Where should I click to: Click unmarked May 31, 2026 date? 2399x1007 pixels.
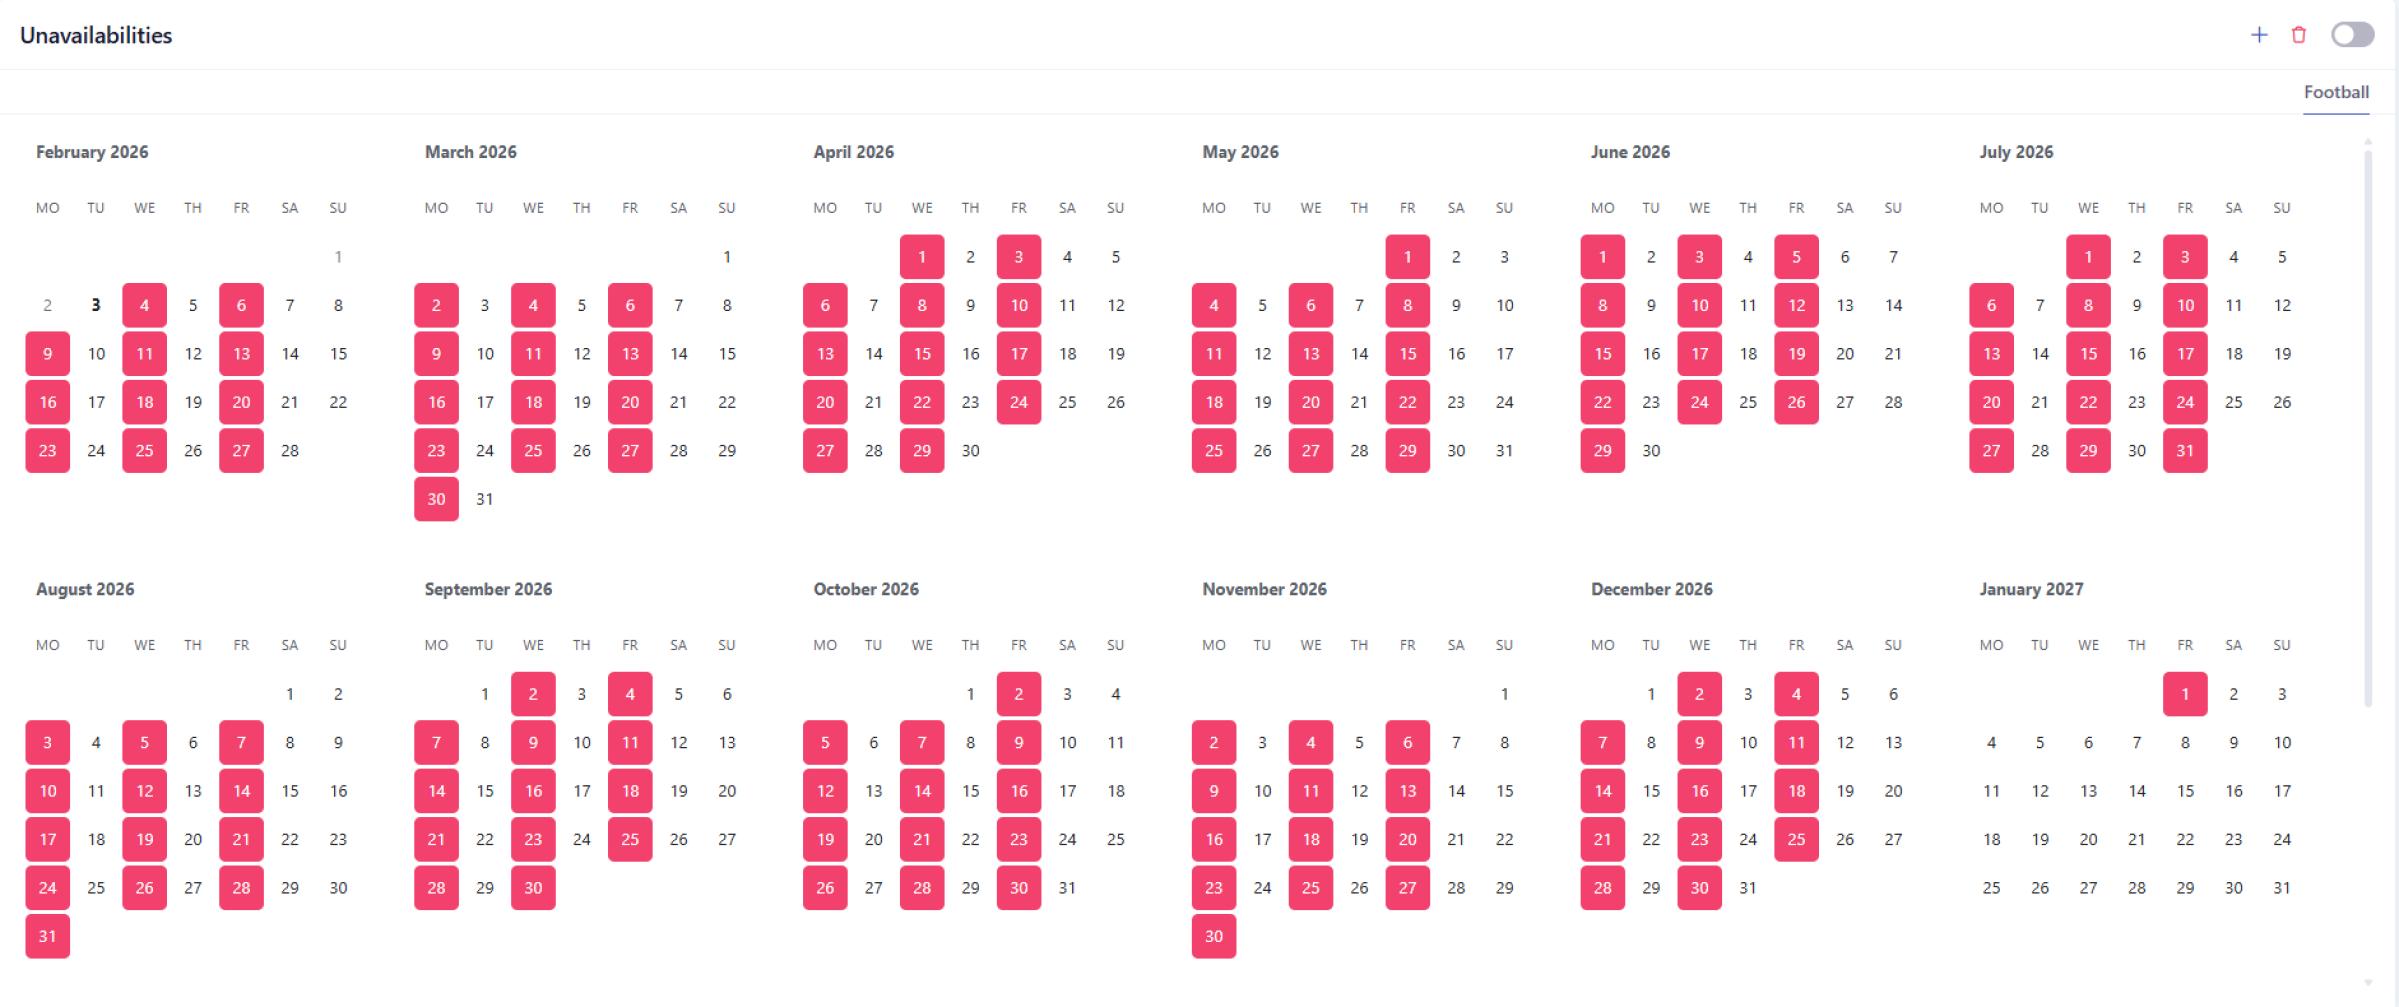1504,451
